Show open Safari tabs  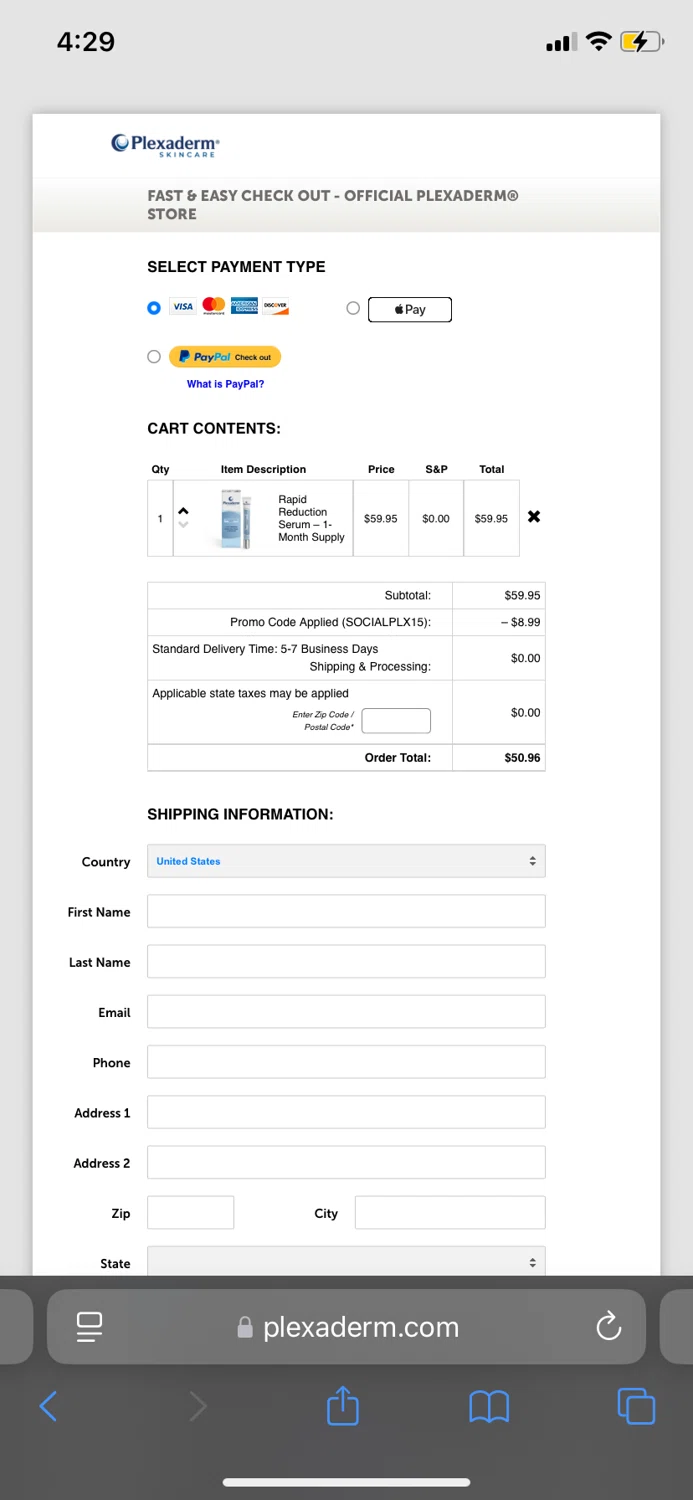point(636,1406)
